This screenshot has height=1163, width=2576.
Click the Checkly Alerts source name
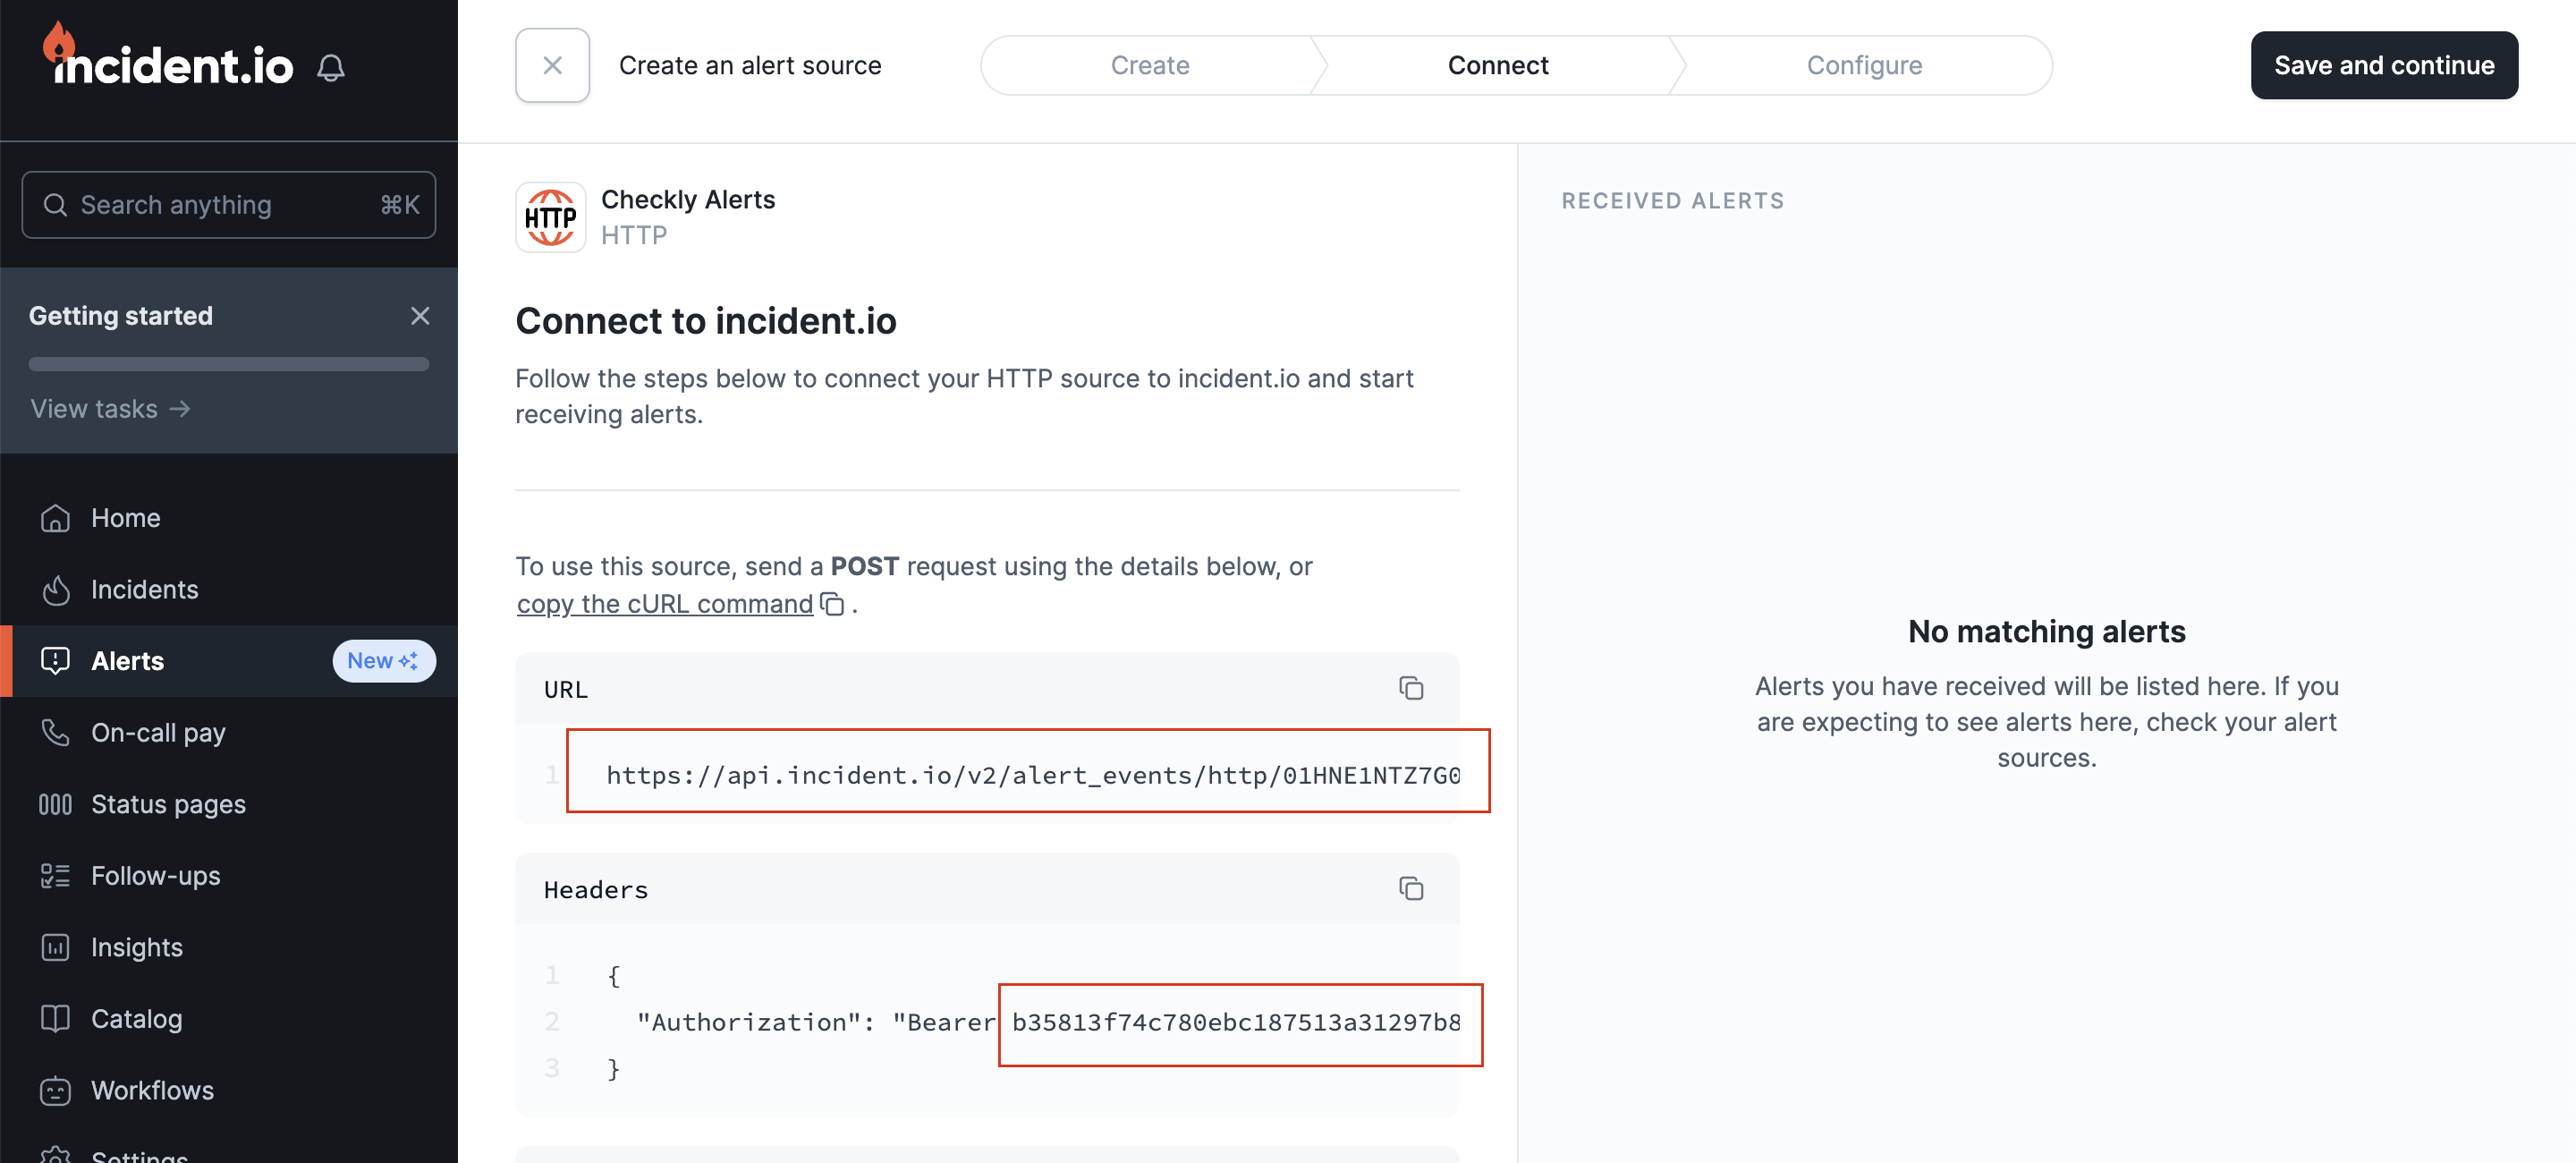688,200
